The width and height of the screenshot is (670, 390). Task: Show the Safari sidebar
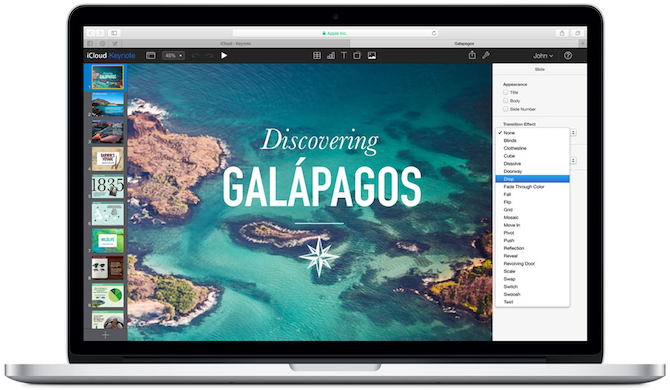114,33
